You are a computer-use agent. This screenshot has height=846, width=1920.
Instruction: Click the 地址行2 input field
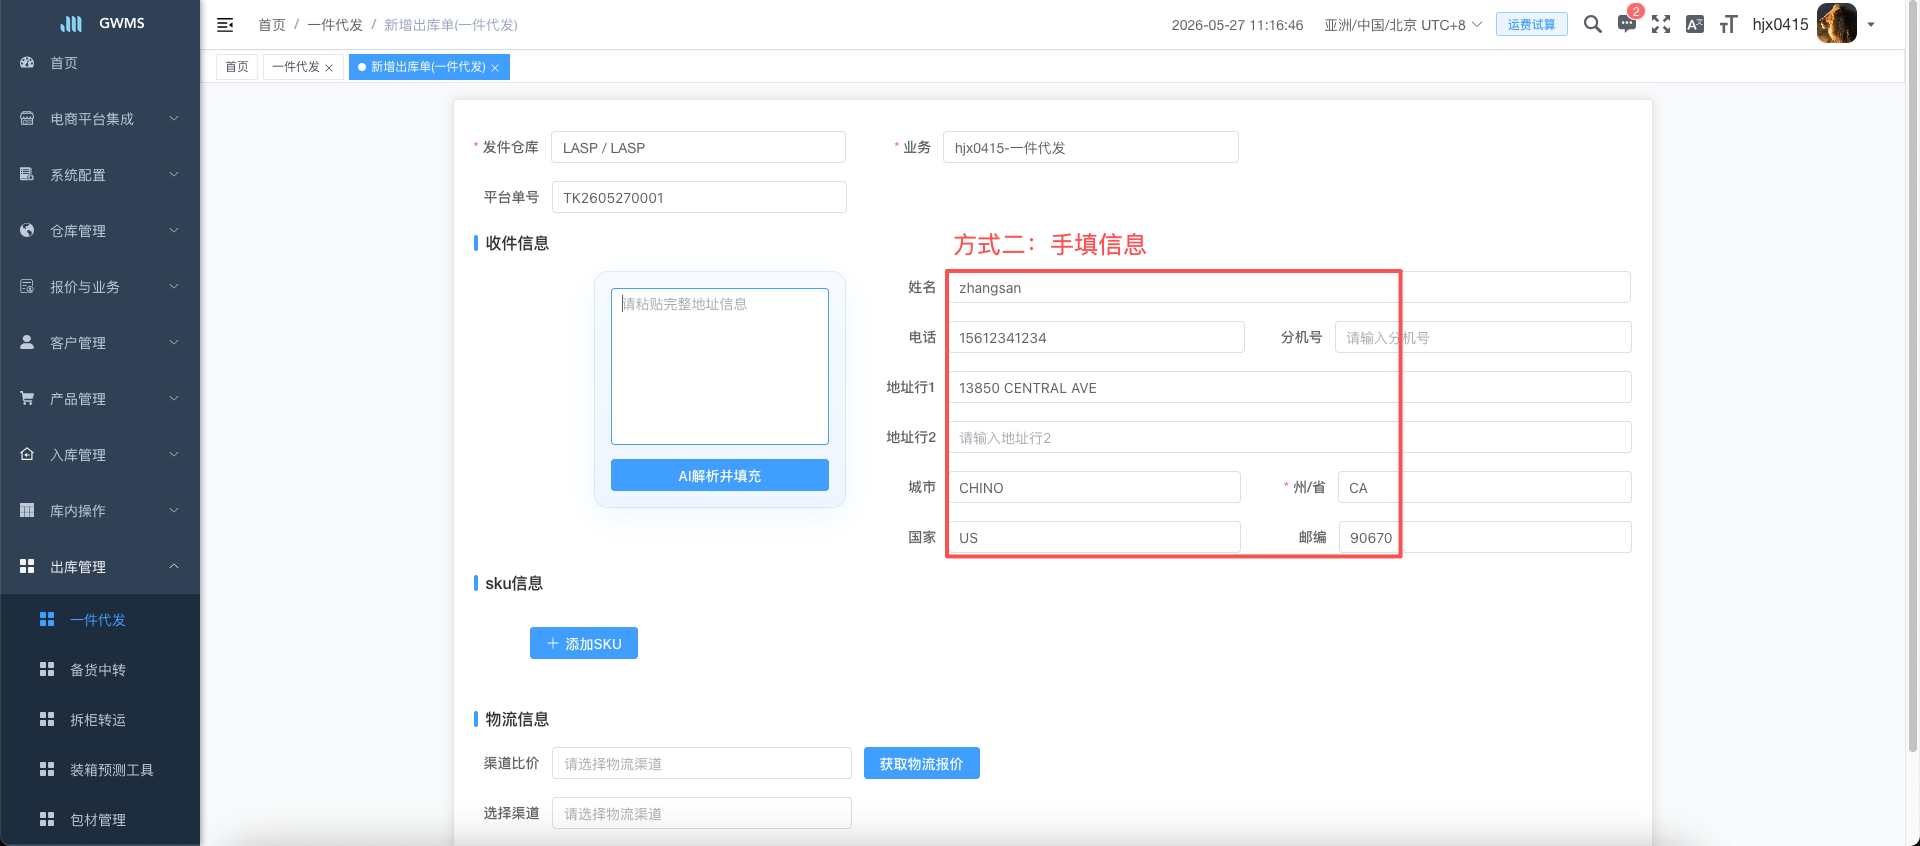tap(1289, 437)
